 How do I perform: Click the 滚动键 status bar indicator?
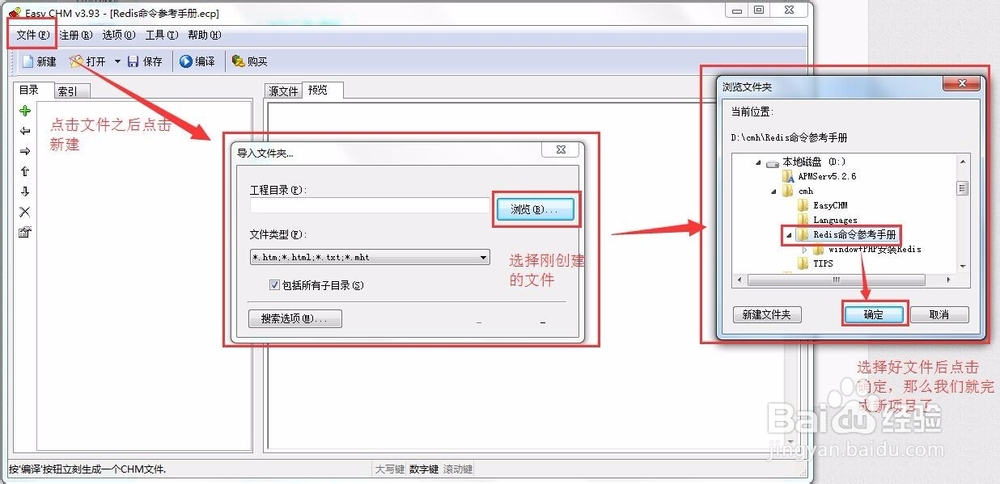pyautogui.click(x=458, y=469)
